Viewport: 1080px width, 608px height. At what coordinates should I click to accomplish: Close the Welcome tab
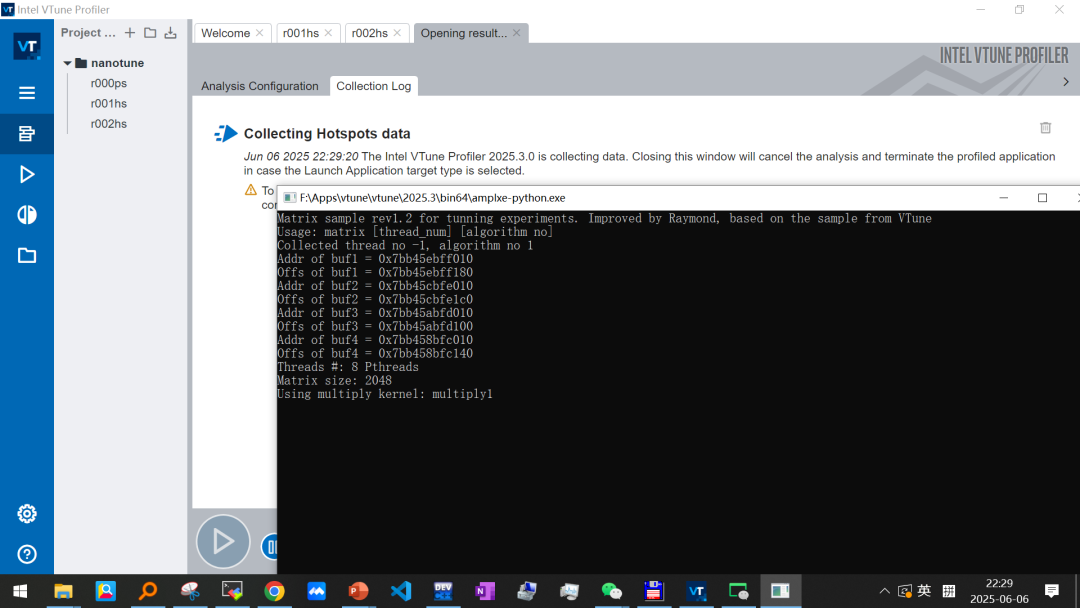260,32
